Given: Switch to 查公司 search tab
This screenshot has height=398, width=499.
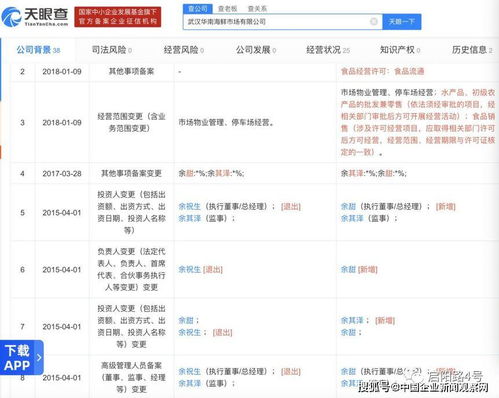Looking at the screenshot, I should point(198,9).
